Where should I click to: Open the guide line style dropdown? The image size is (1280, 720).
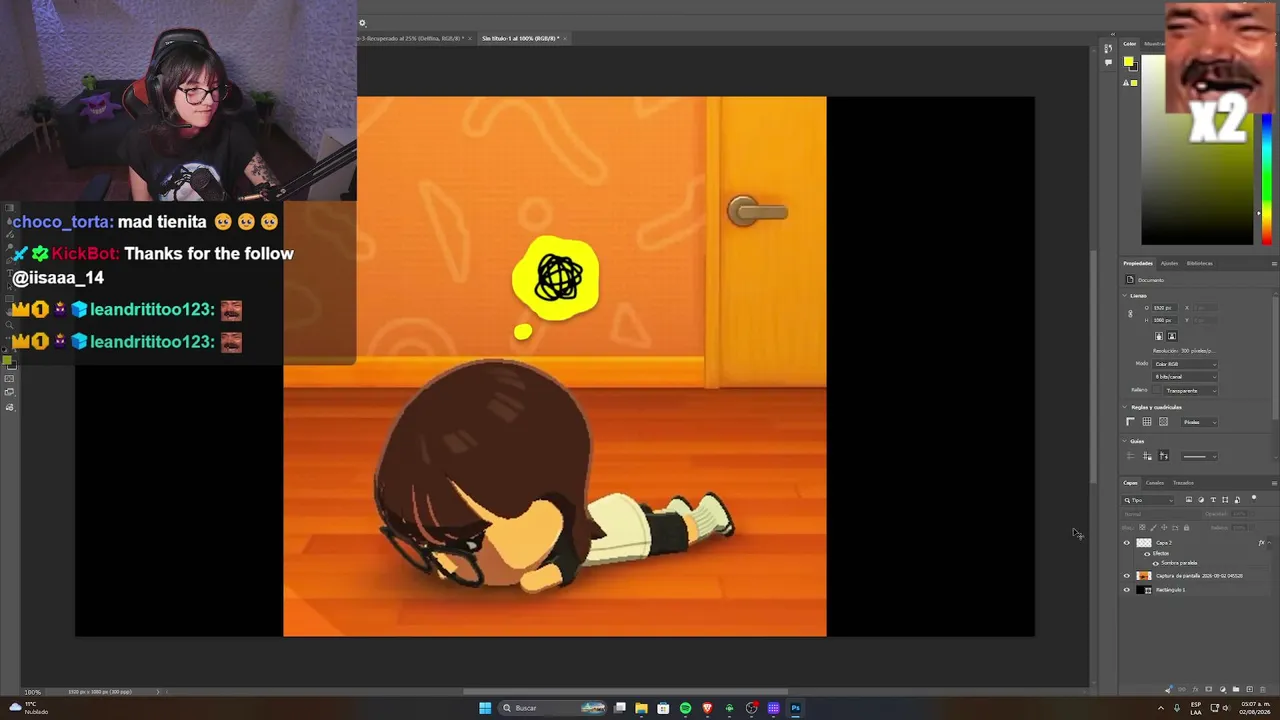[1199, 457]
